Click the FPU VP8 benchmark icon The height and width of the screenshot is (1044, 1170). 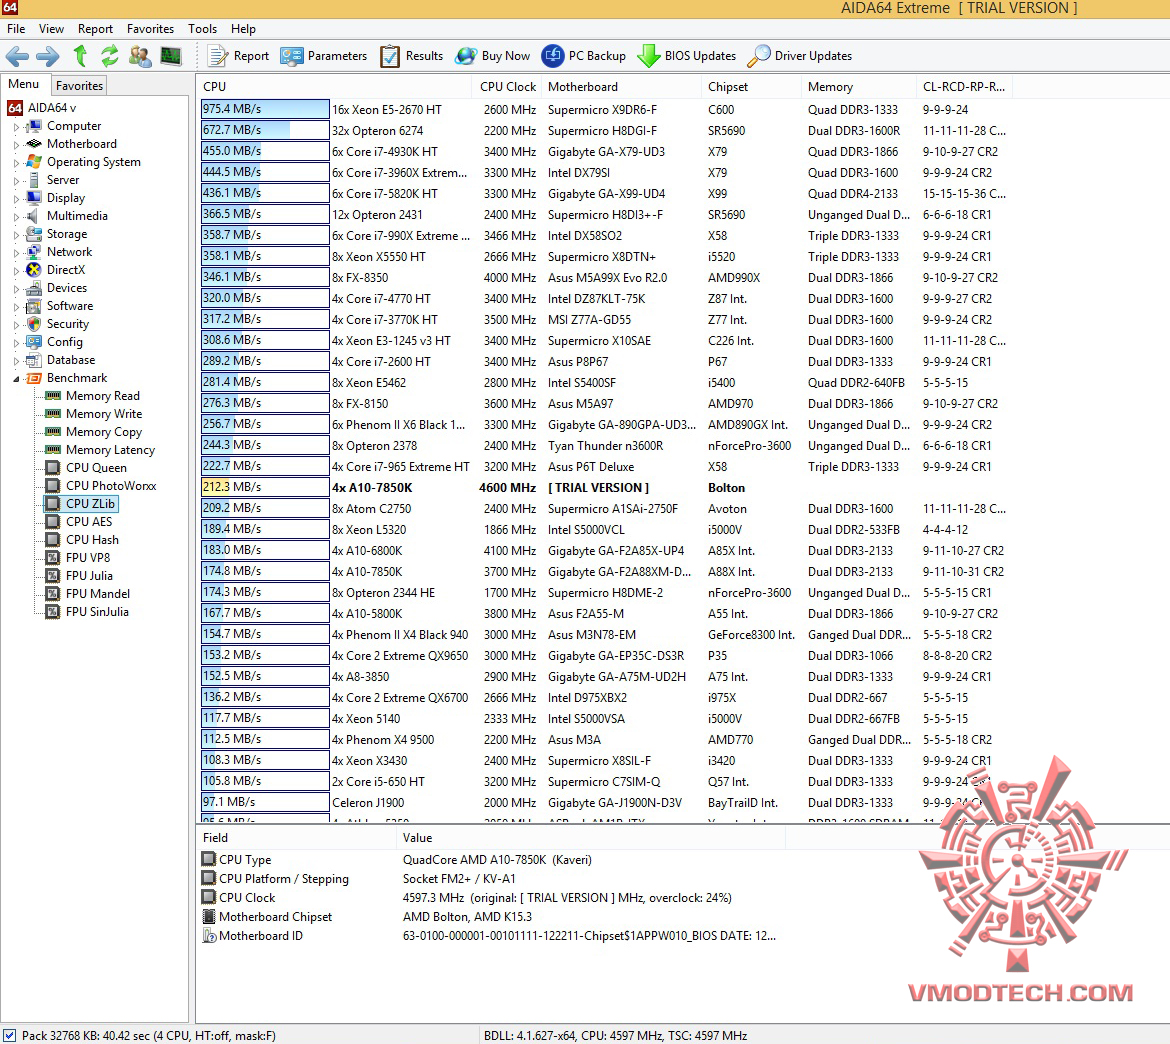pyautogui.click(x=53, y=557)
